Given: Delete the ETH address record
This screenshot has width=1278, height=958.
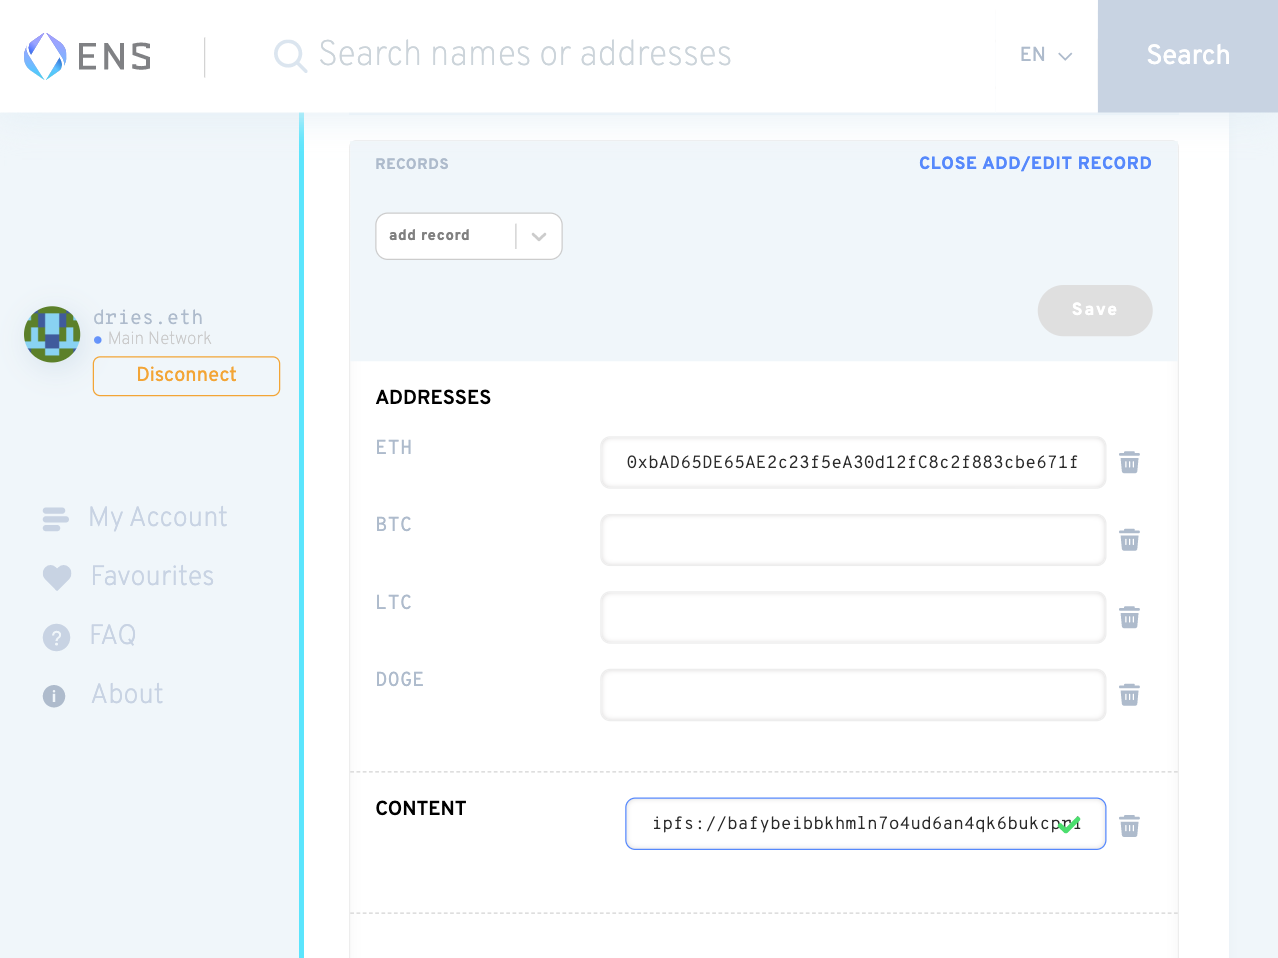Looking at the screenshot, I should click(1129, 462).
